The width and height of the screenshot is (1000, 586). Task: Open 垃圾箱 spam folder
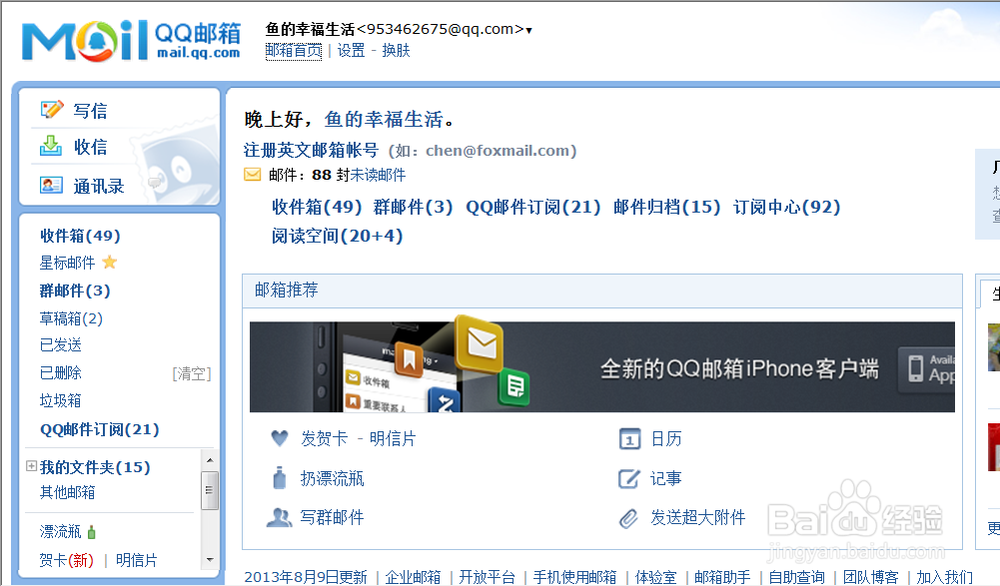point(61,400)
